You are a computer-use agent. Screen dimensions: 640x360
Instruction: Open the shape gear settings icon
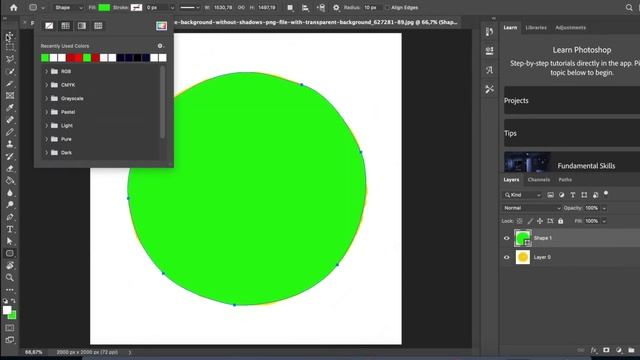point(336,7)
